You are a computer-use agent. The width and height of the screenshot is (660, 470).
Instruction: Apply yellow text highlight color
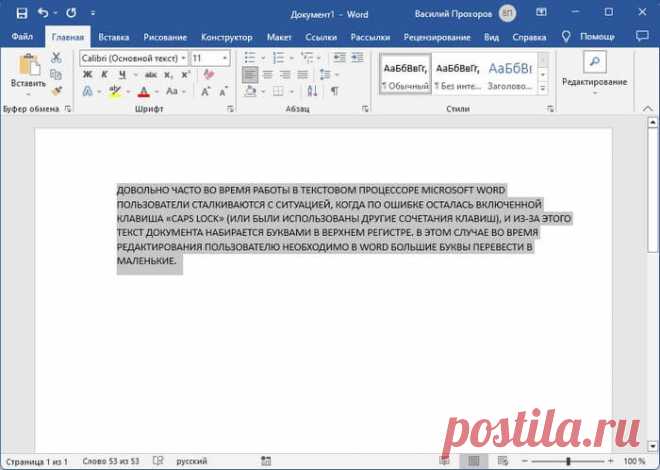(114, 91)
